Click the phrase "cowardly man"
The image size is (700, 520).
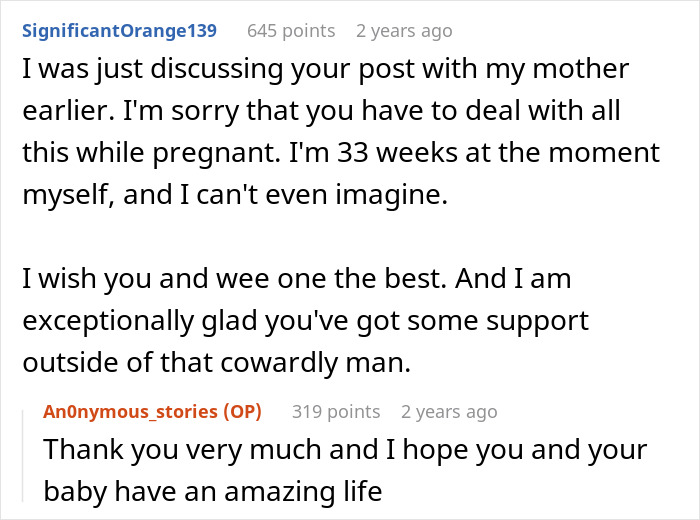point(316,362)
